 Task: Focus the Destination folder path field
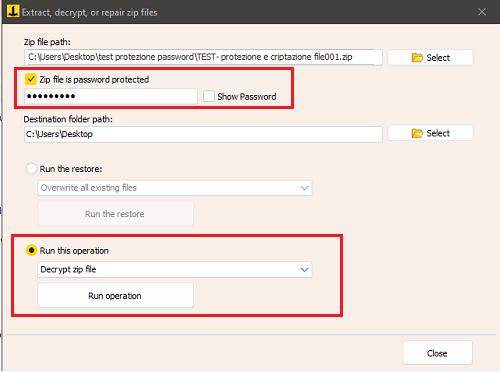pos(203,134)
